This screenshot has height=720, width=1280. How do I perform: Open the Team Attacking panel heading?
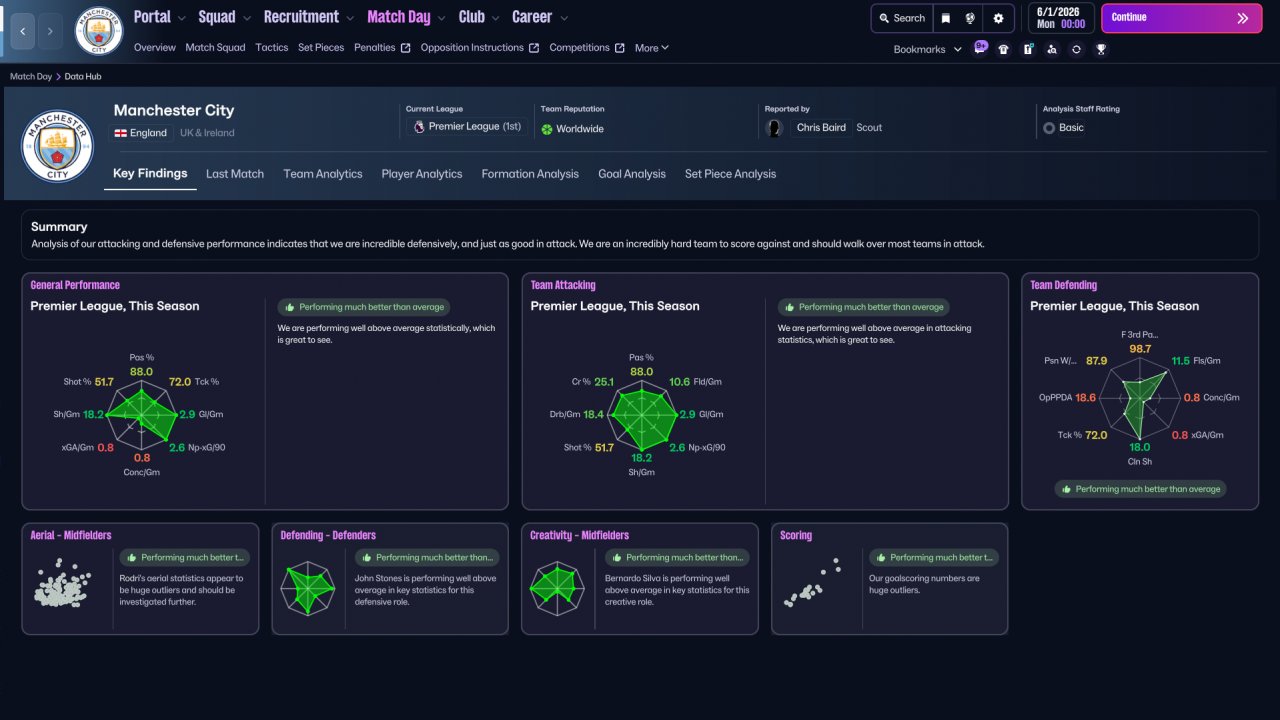point(563,285)
